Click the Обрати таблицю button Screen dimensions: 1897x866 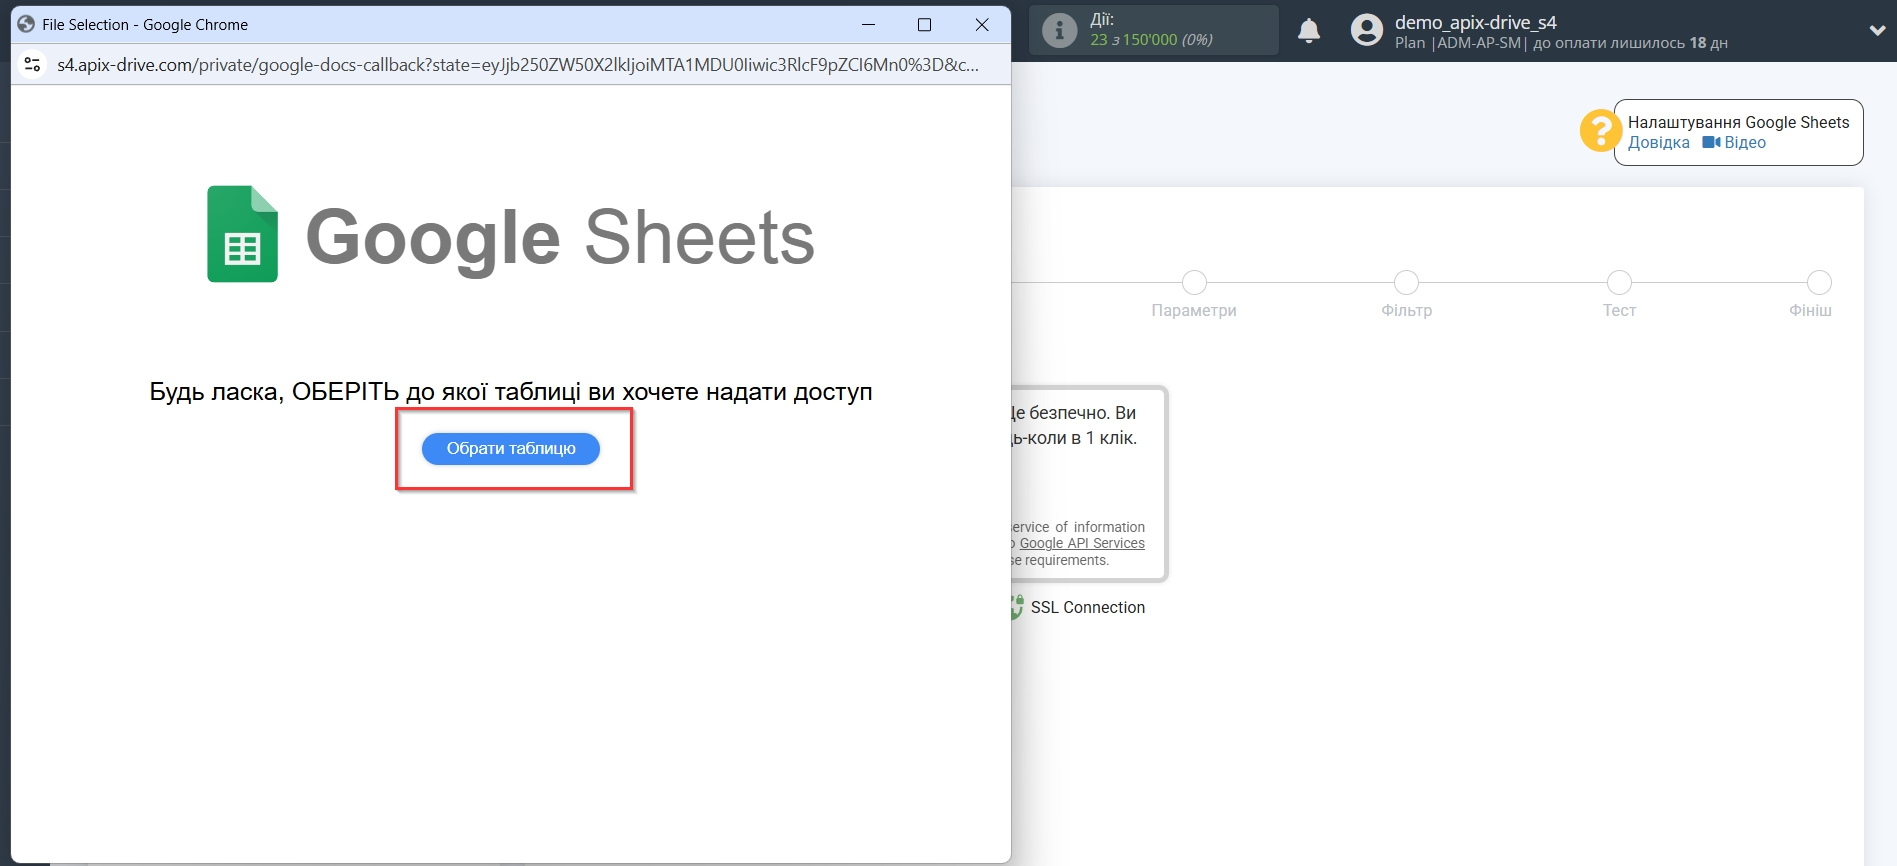tap(511, 449)
